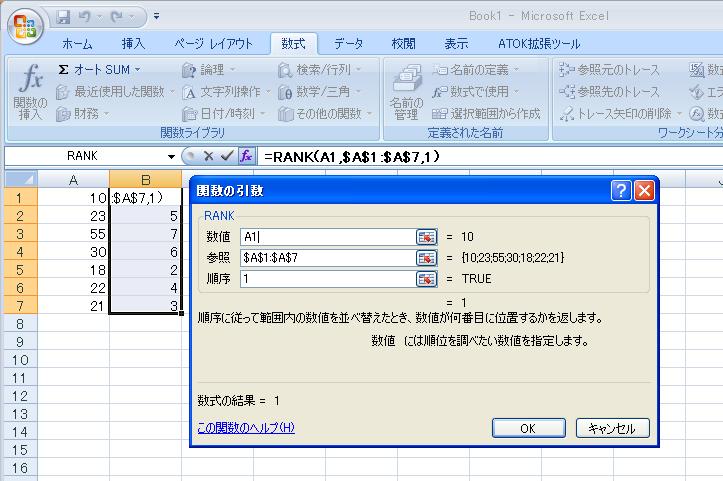The width and height of the screenshot is (723, 481).
Task: Open the 論理 functions menu
Action: [x=208, y=70]
